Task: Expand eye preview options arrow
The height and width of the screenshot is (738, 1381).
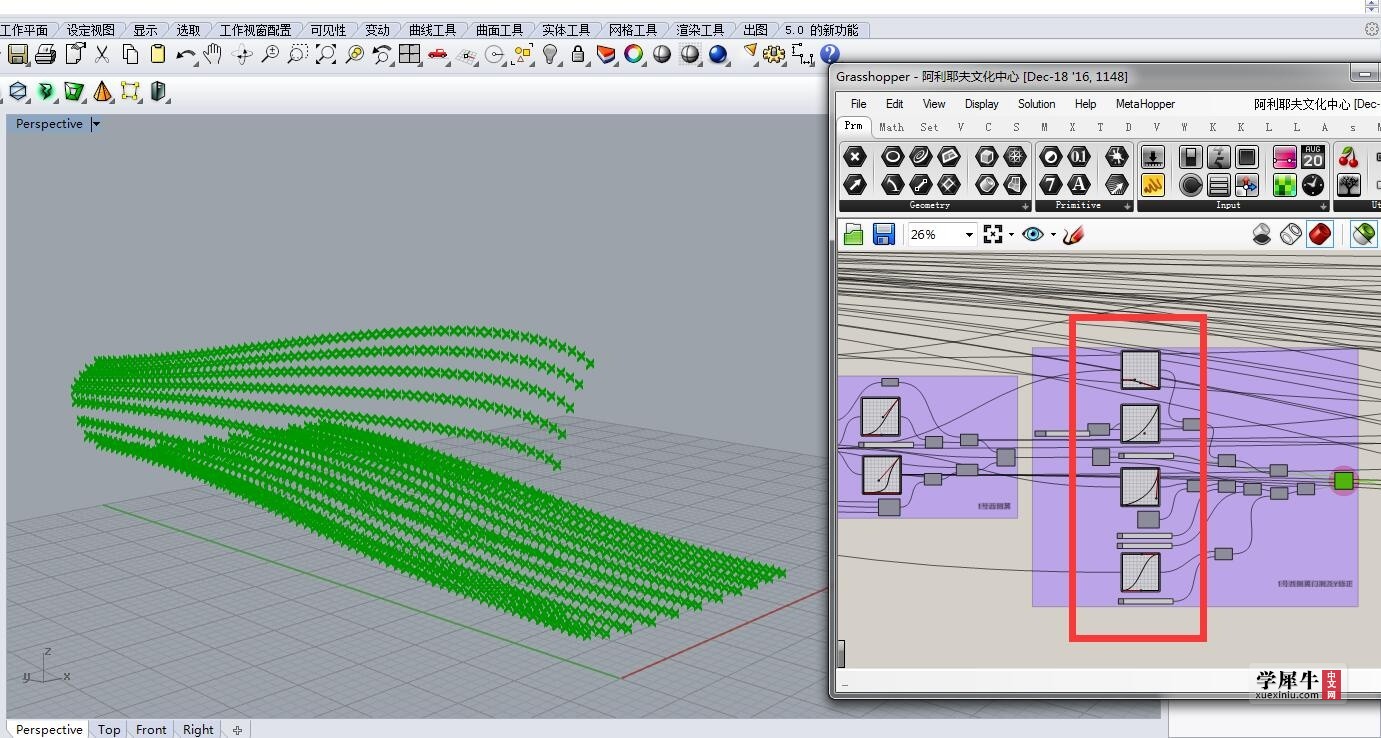Action: tap(1052, 234)
